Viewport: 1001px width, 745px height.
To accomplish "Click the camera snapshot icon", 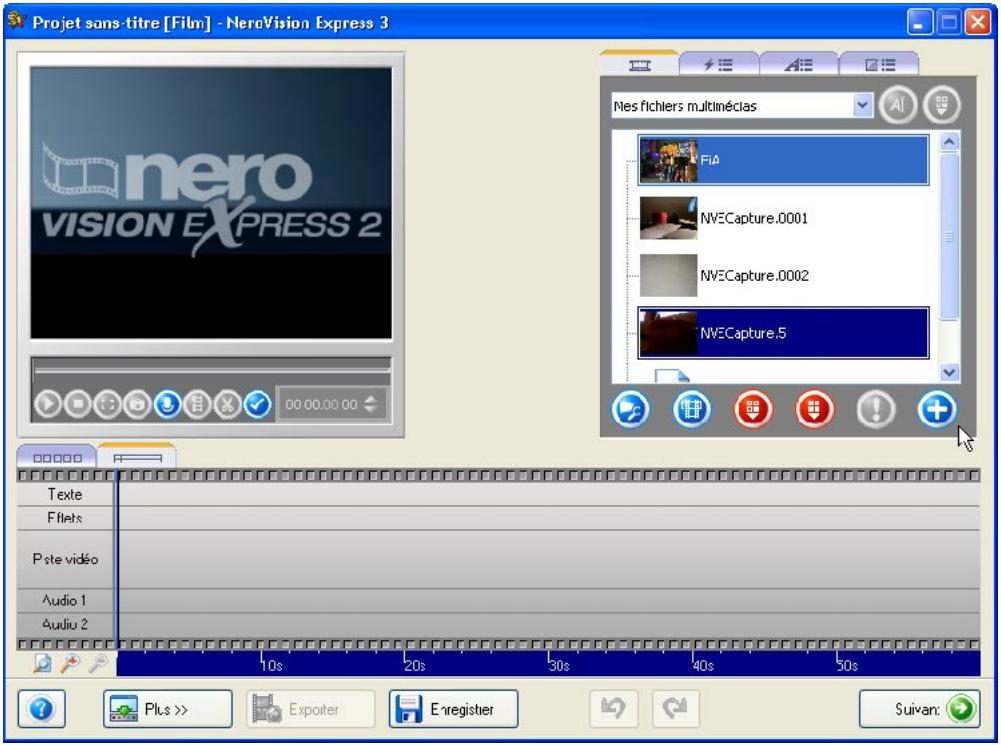I will (137, 404).
